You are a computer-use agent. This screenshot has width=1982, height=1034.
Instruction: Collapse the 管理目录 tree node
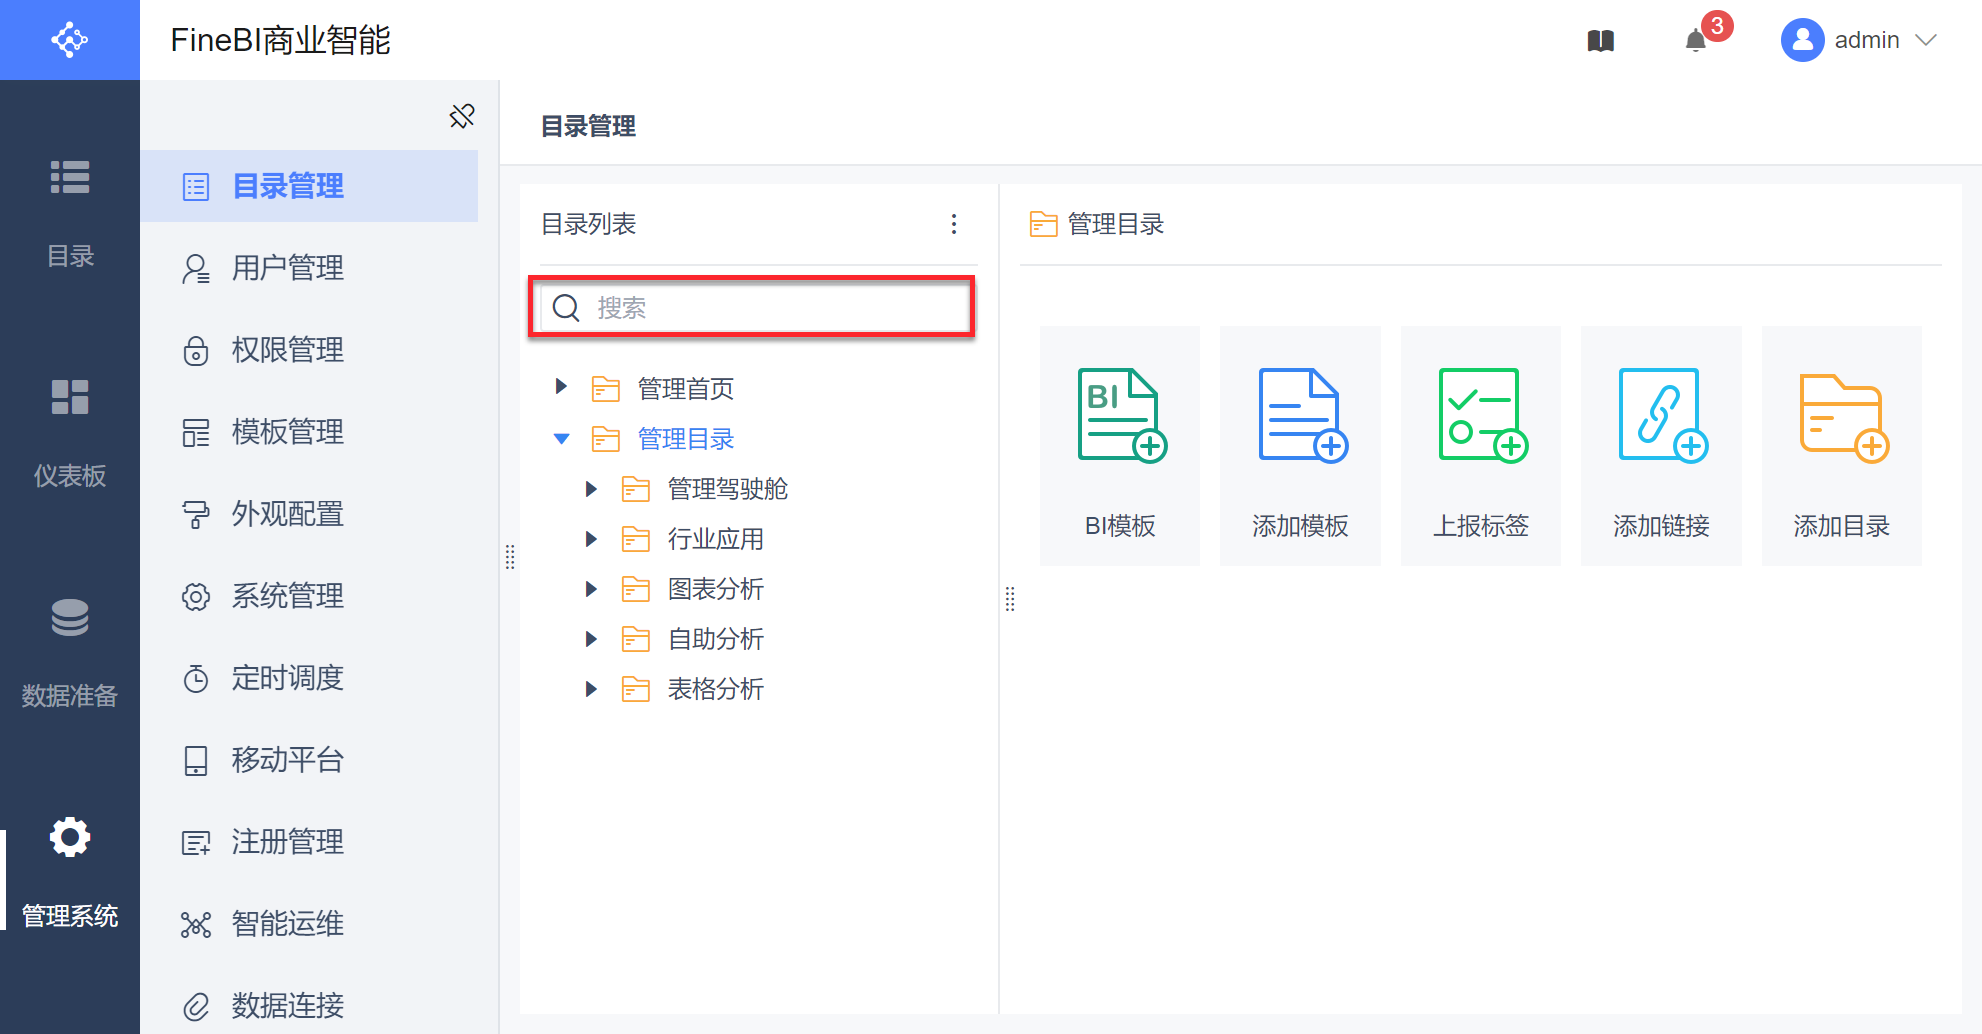point(561,438)
